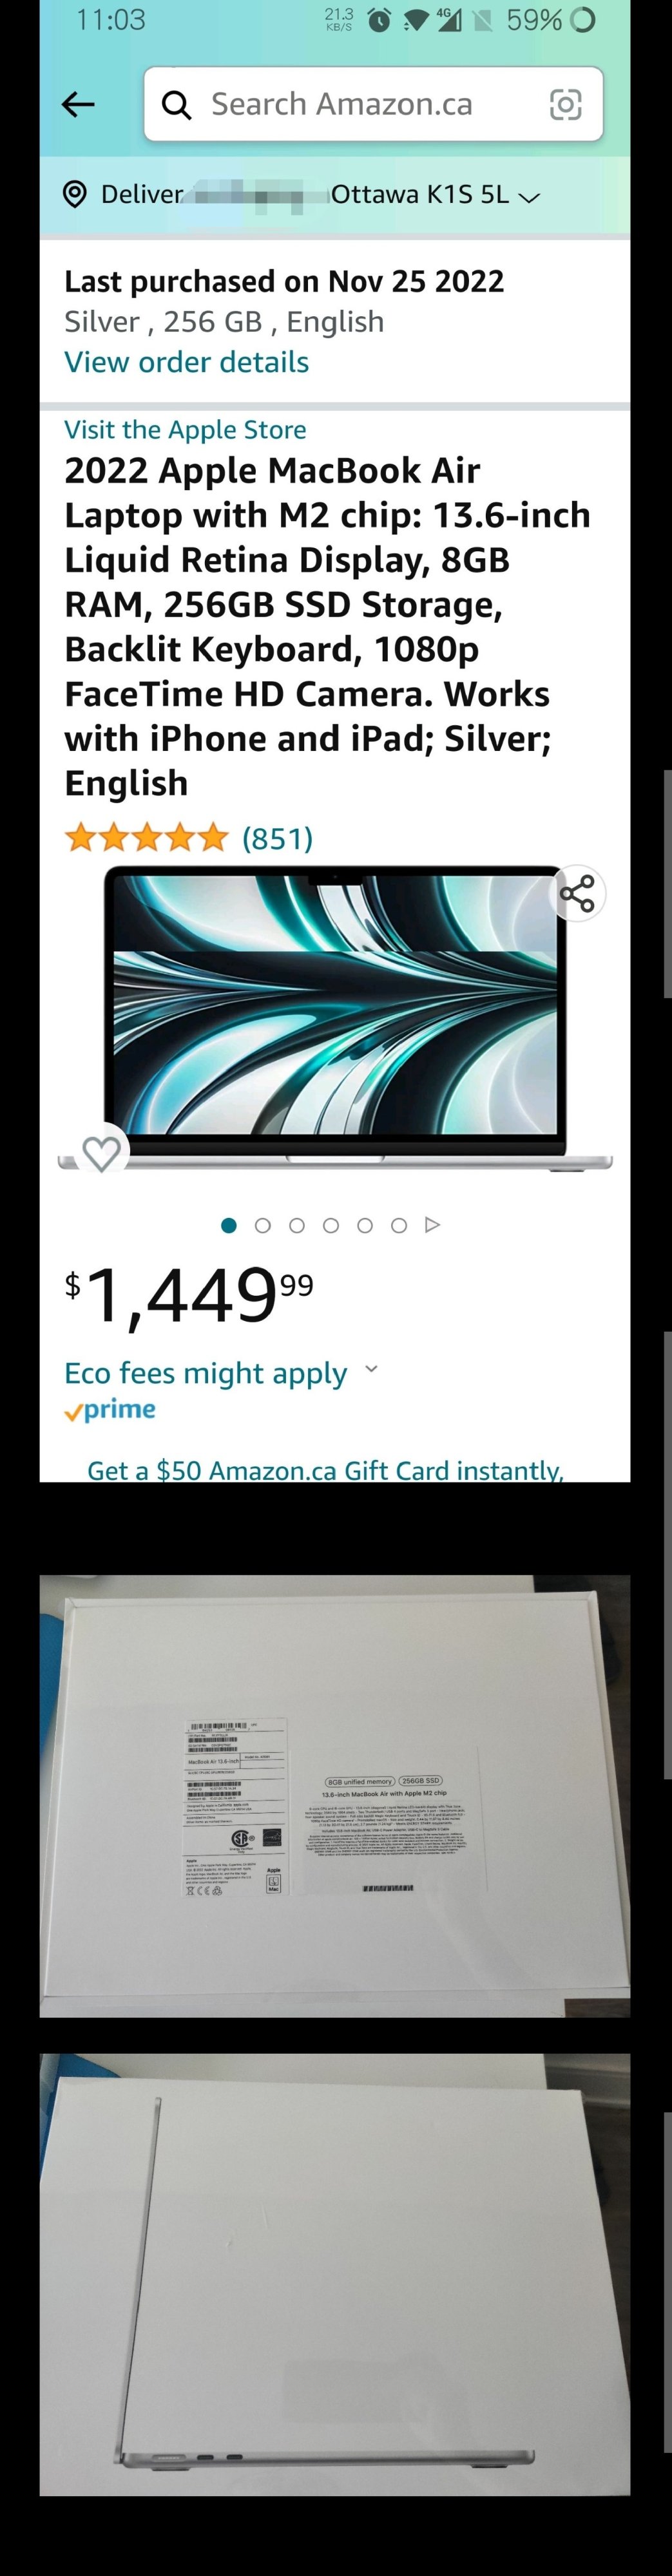Screen dimensions: 672x2576
Task: Open the 851 ratings count
Action: click(277, 838)
